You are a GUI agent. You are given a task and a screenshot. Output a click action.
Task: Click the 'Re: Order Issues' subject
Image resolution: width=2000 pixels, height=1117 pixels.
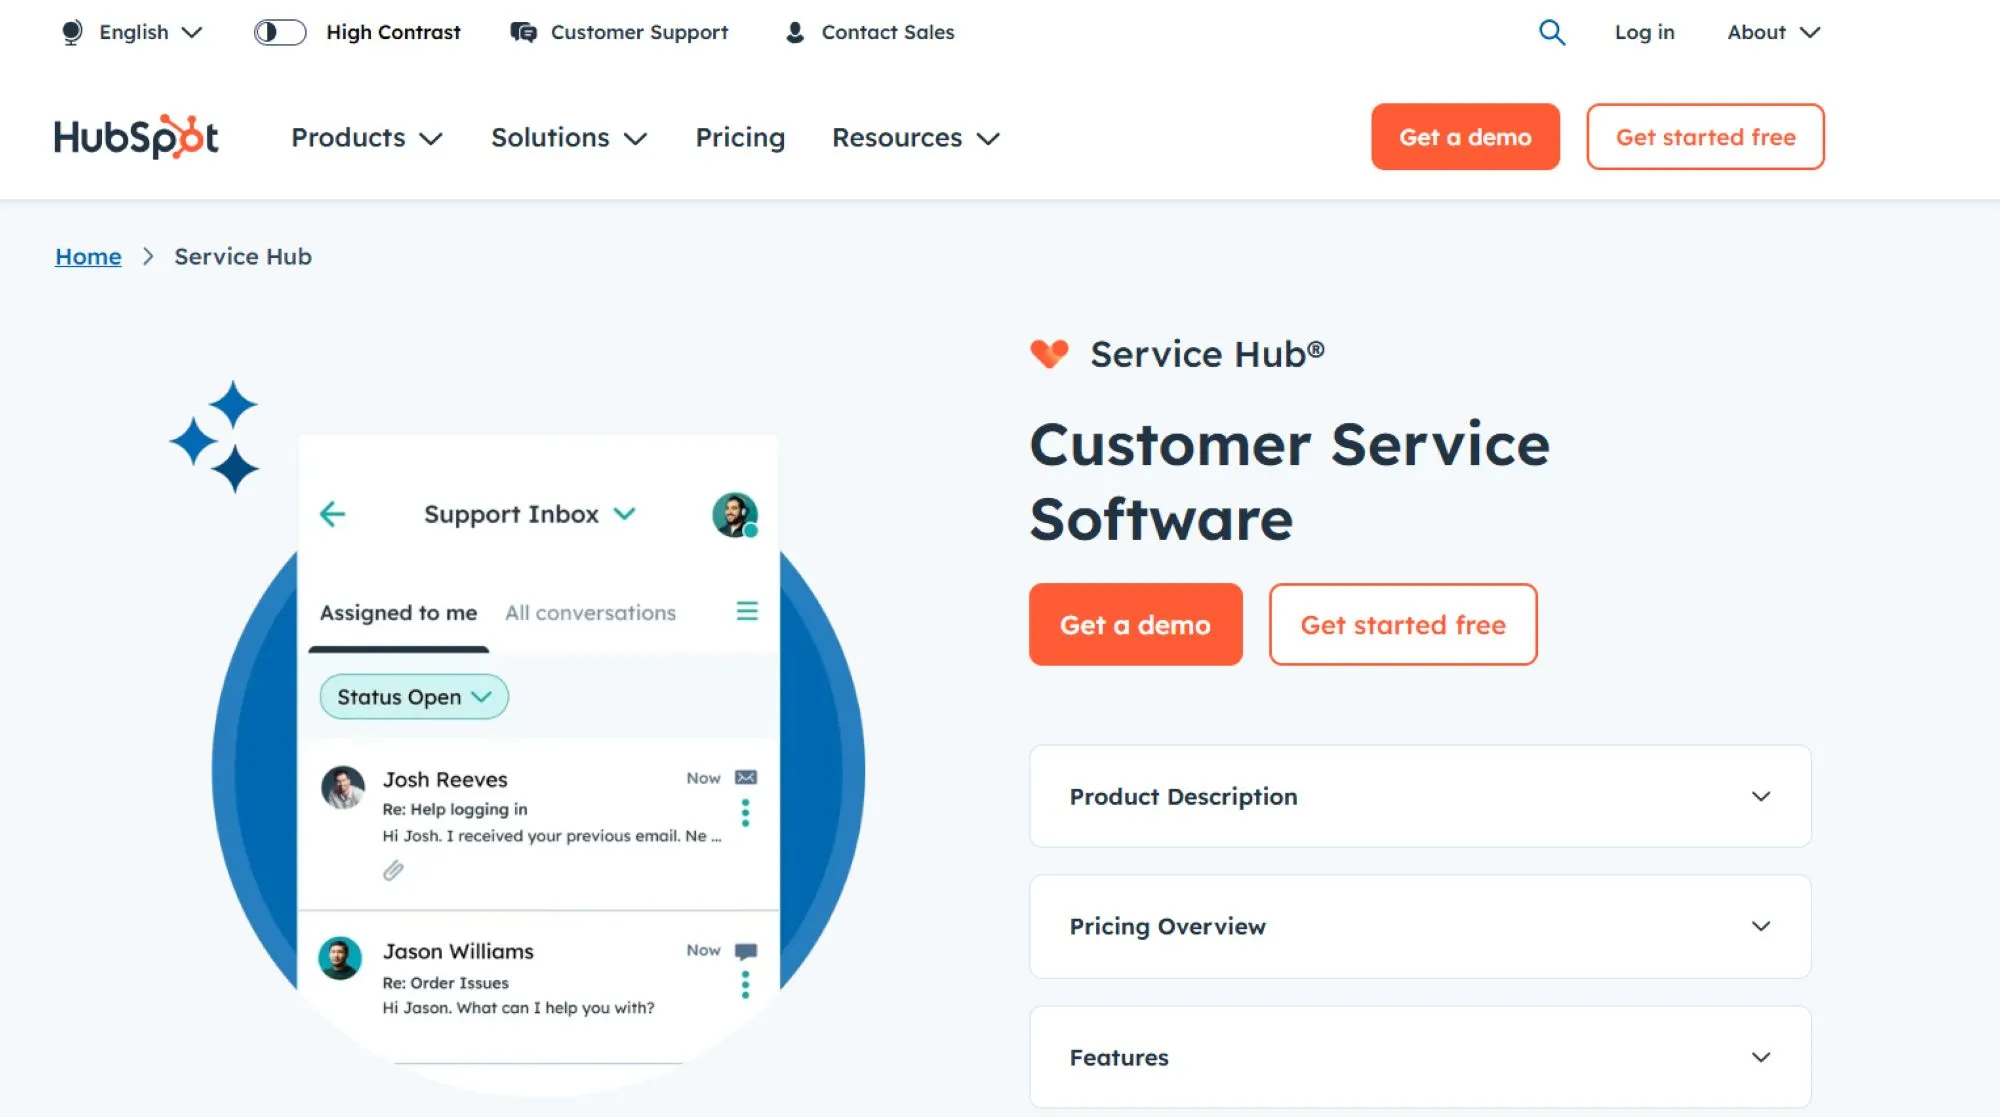pyautogui.click(x=445, y=983)
